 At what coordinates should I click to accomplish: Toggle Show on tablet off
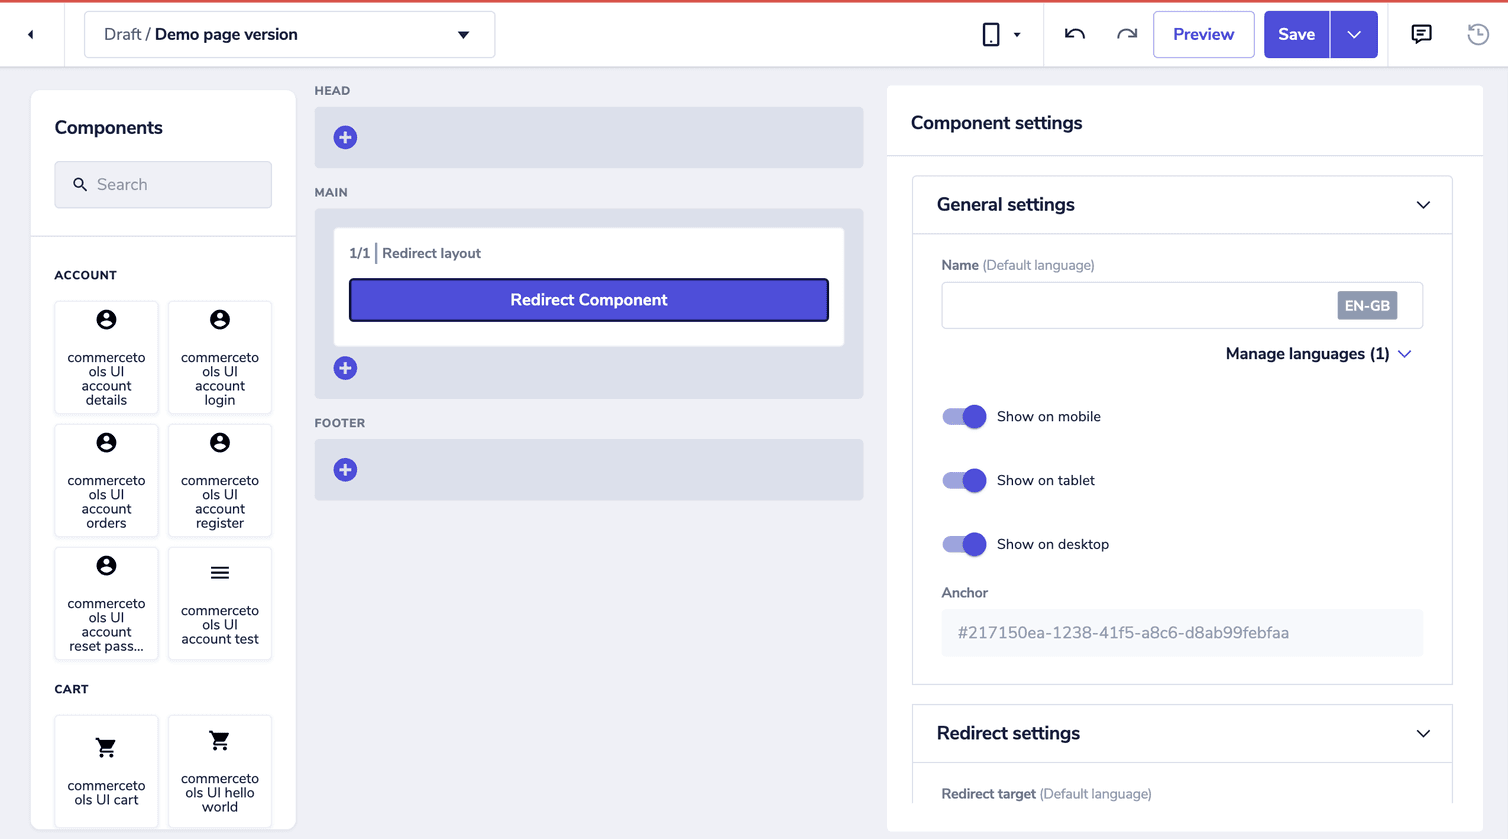pos(962,480)
